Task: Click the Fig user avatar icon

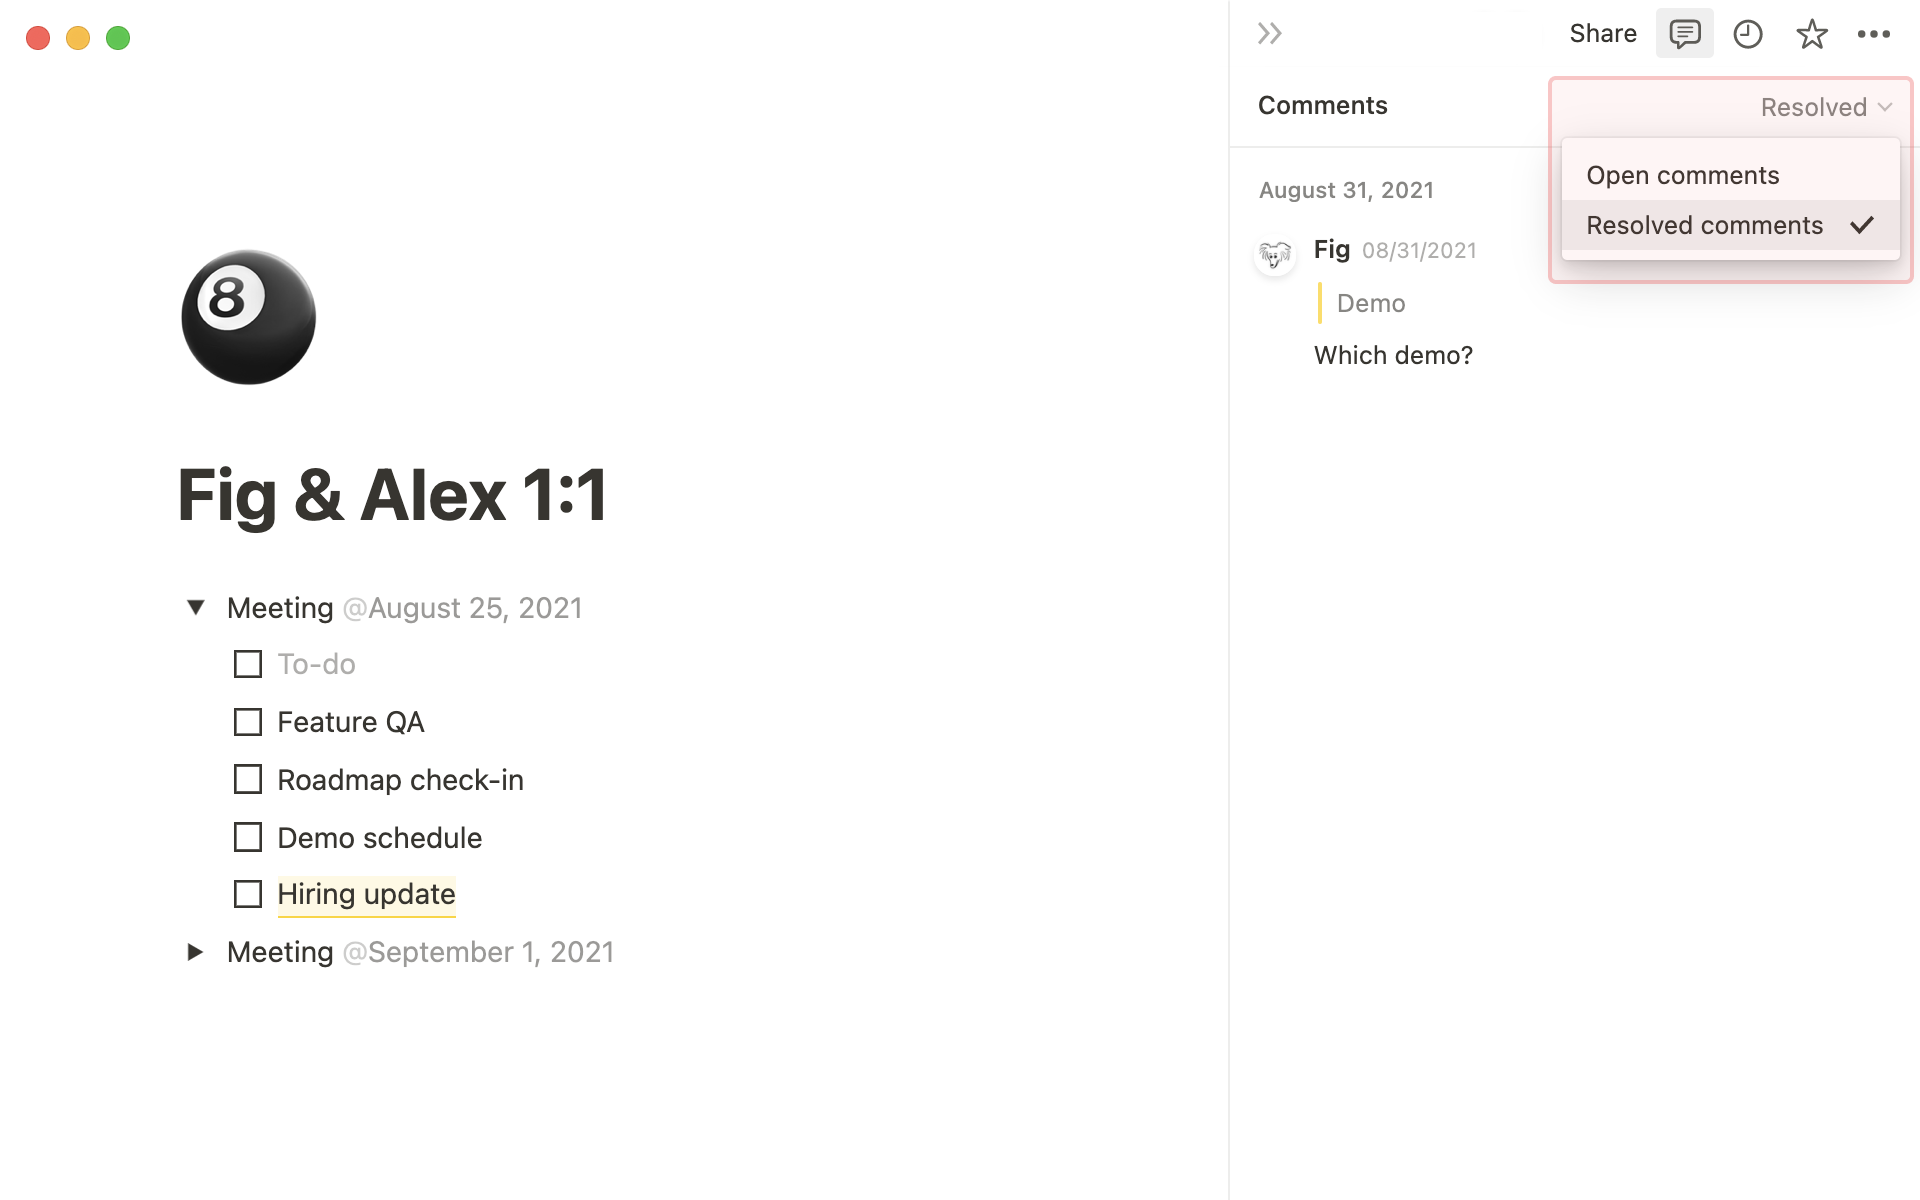Action: click(1274, 253)
